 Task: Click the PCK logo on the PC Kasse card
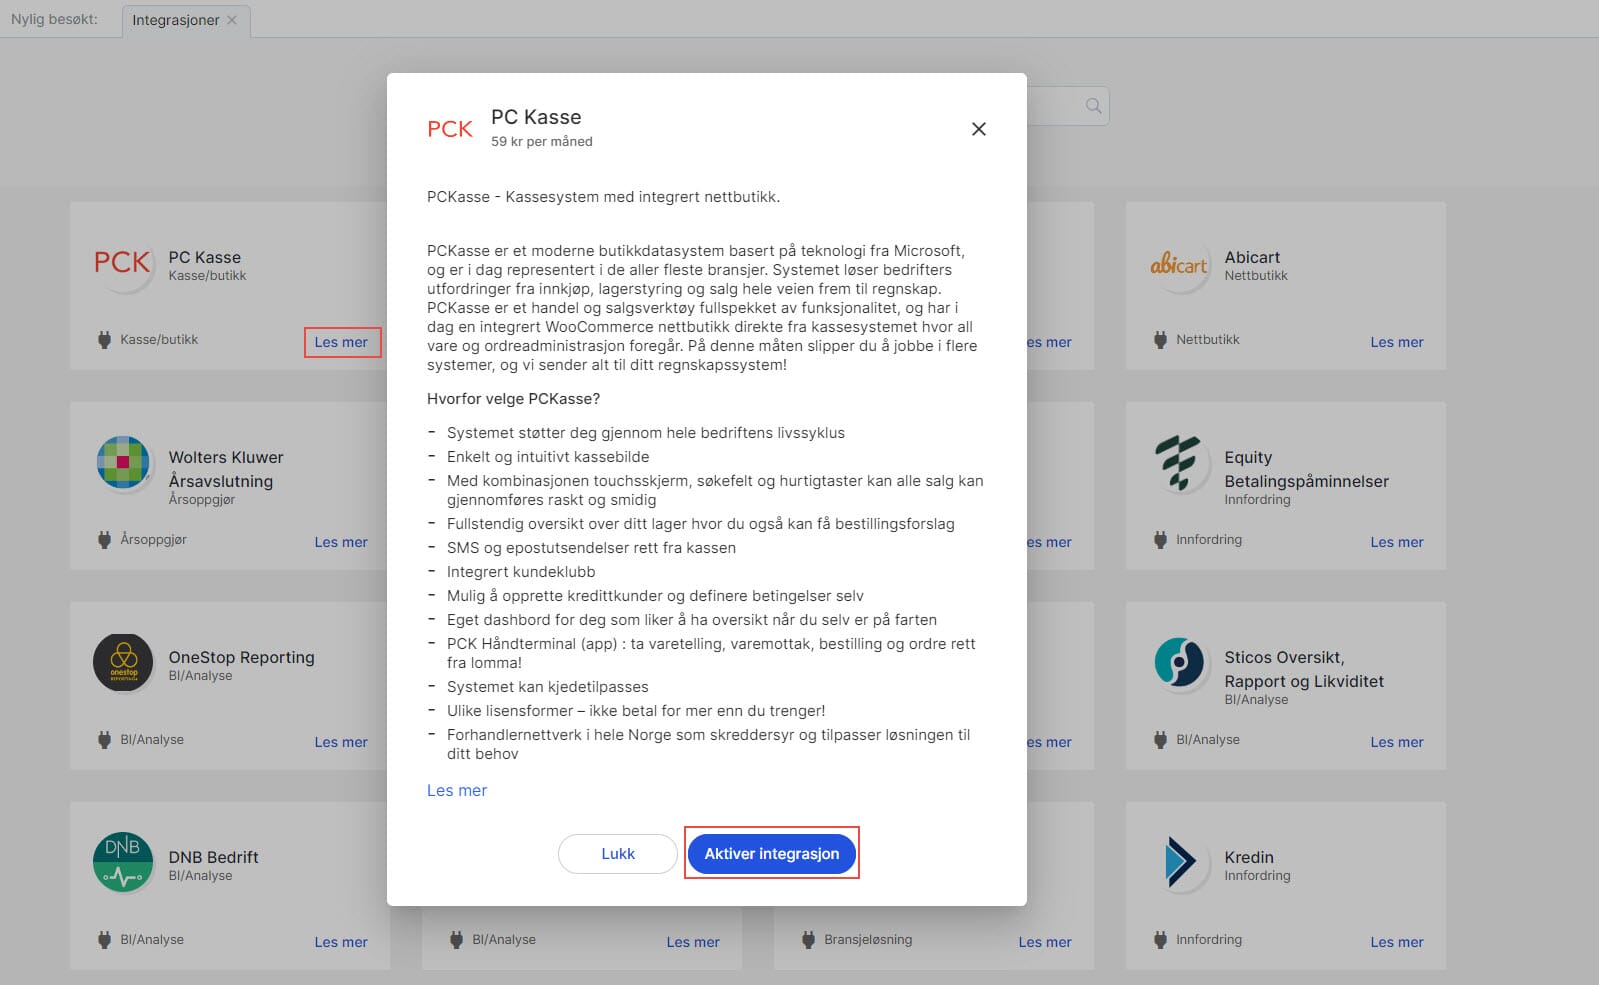(122, 263)
